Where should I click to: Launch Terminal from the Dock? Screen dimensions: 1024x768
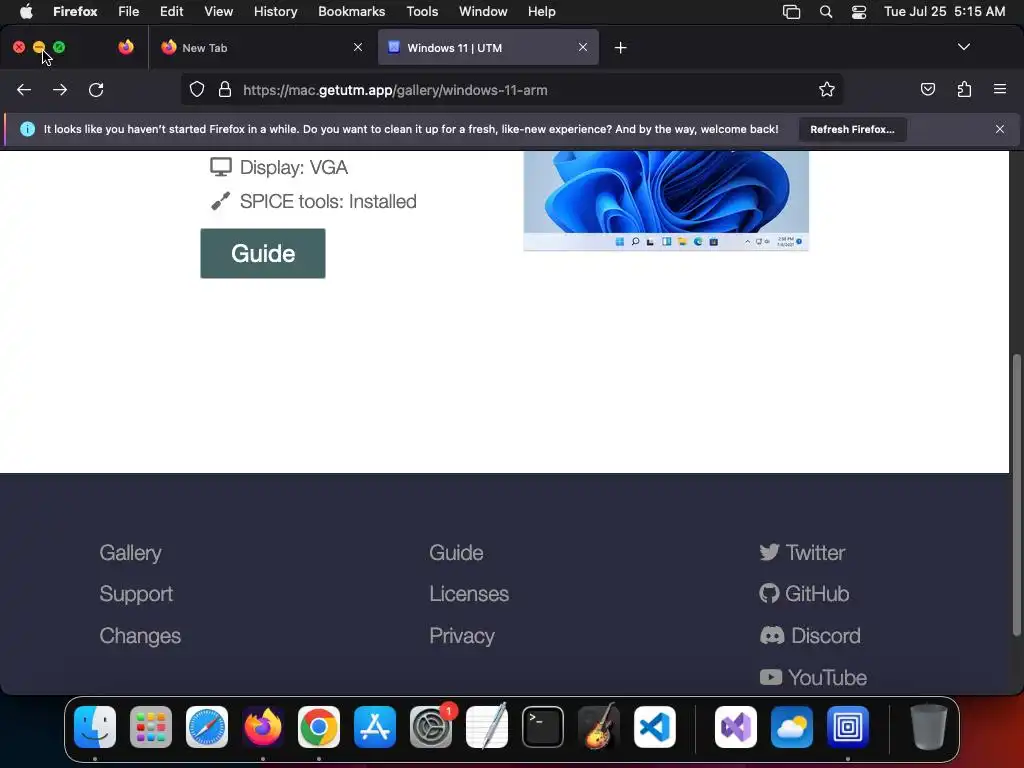point(543,727)
